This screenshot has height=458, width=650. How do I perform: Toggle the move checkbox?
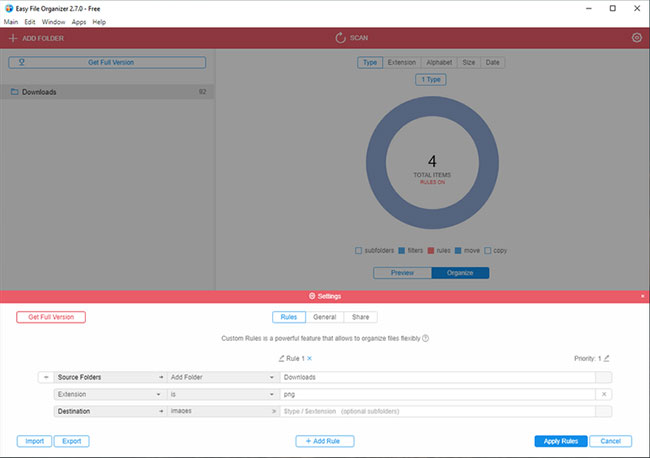458,250
